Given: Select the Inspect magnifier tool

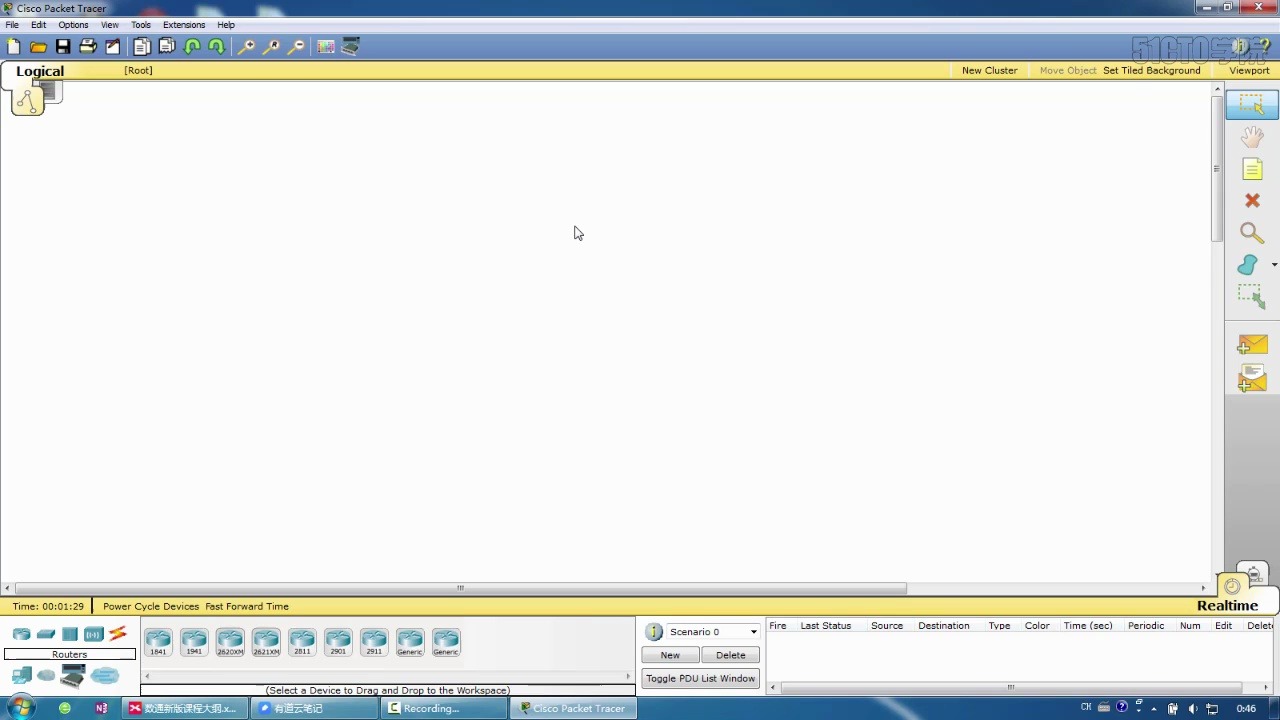Looking at the screenshot, I should [1252, 233].
